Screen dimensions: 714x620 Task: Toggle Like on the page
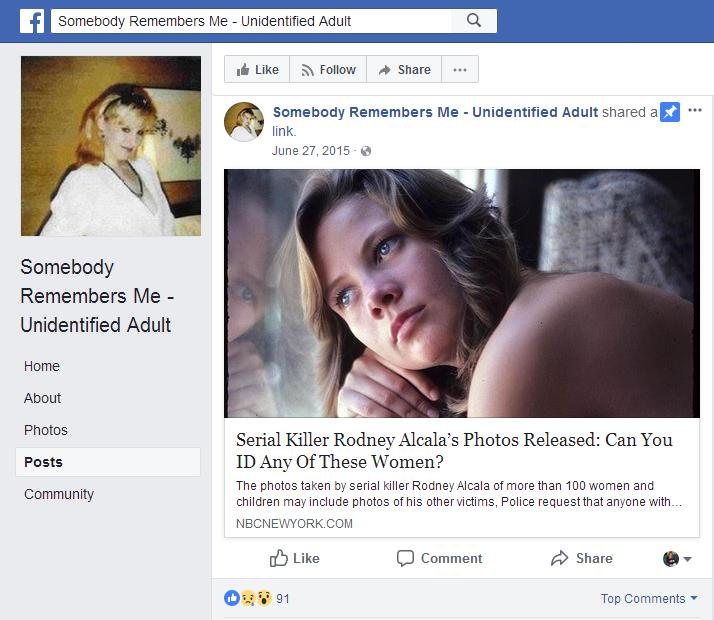click(x=257, y=70)
